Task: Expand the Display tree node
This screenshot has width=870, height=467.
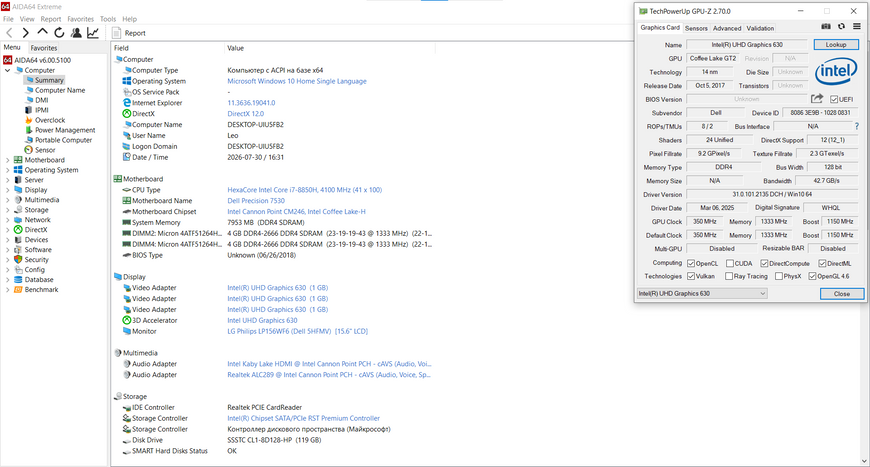Action: (x=7, y=190)
